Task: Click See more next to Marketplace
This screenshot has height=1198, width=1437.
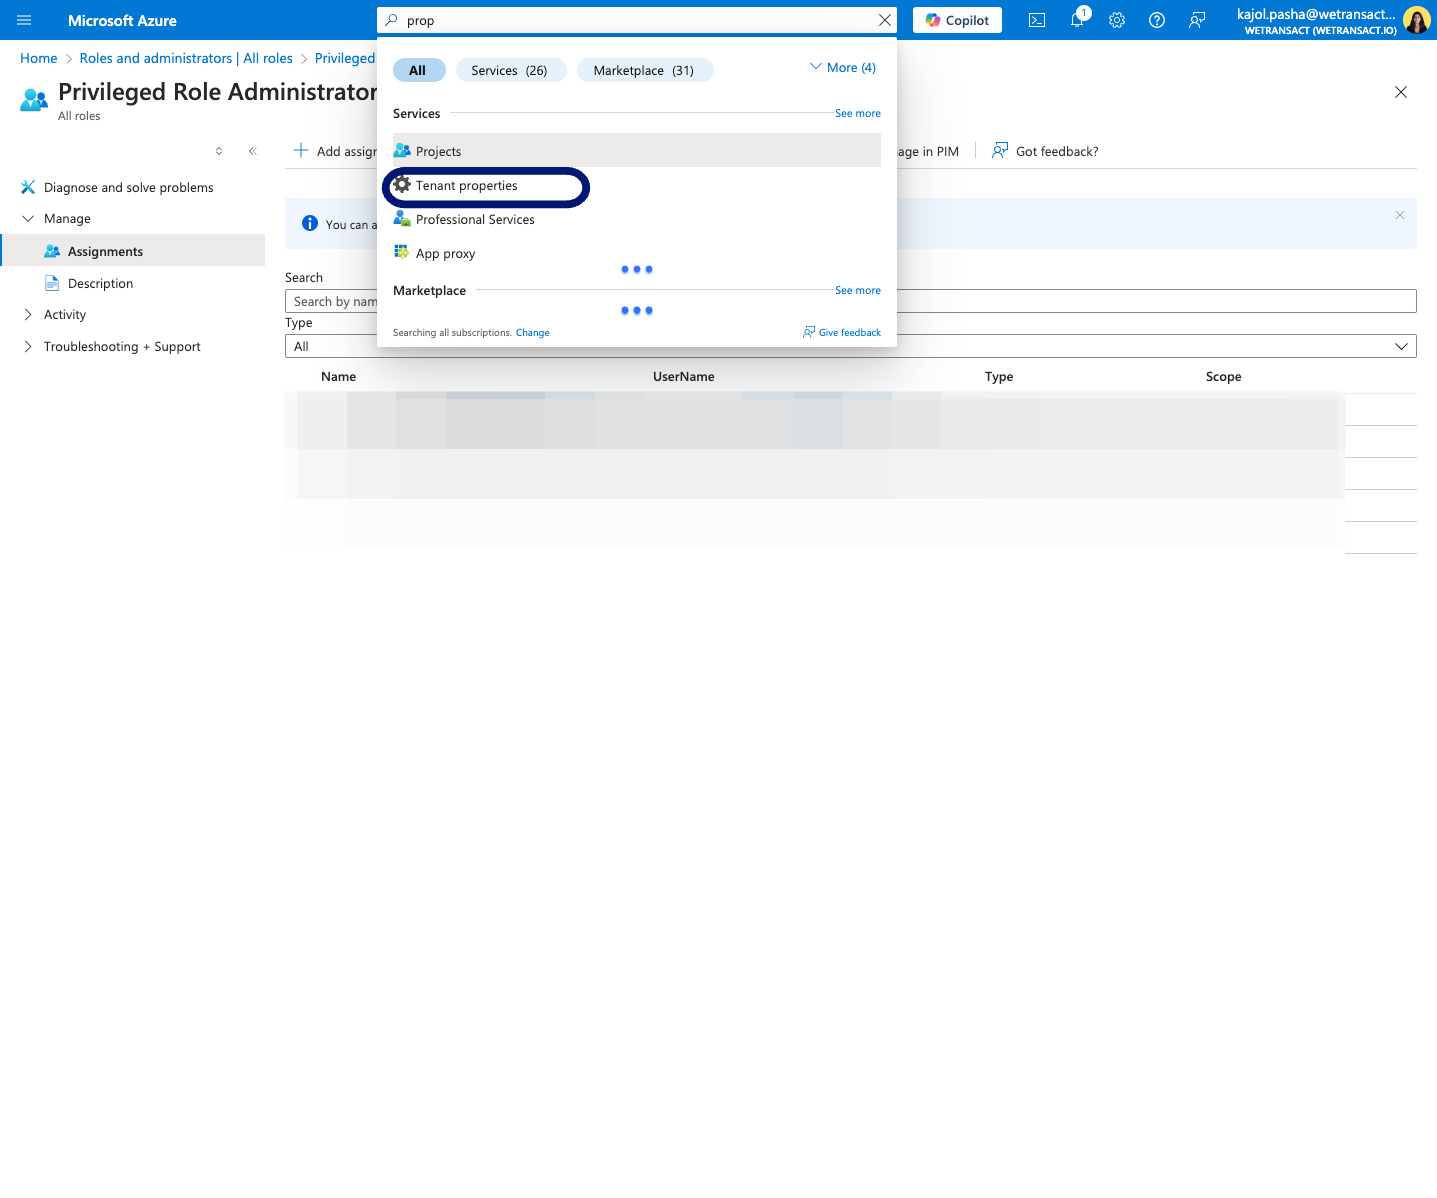Action: tap(858, 290)
